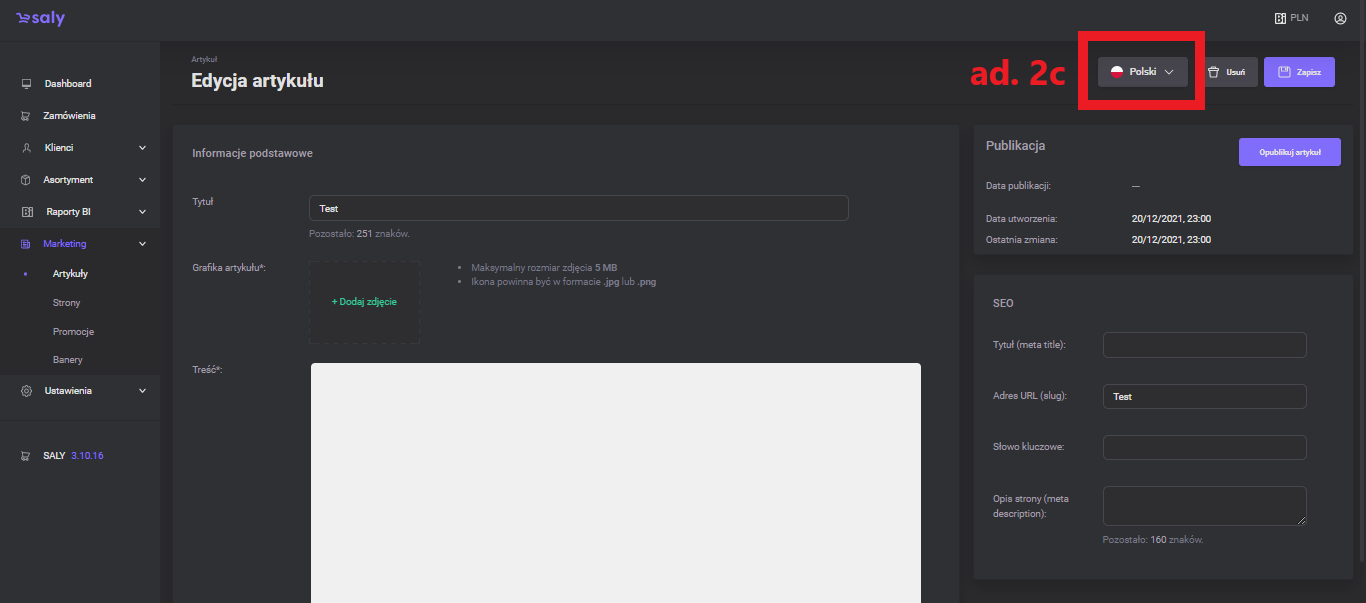Go to Promocje submenu item
The image size is (1366, 603).
[73, 332]
